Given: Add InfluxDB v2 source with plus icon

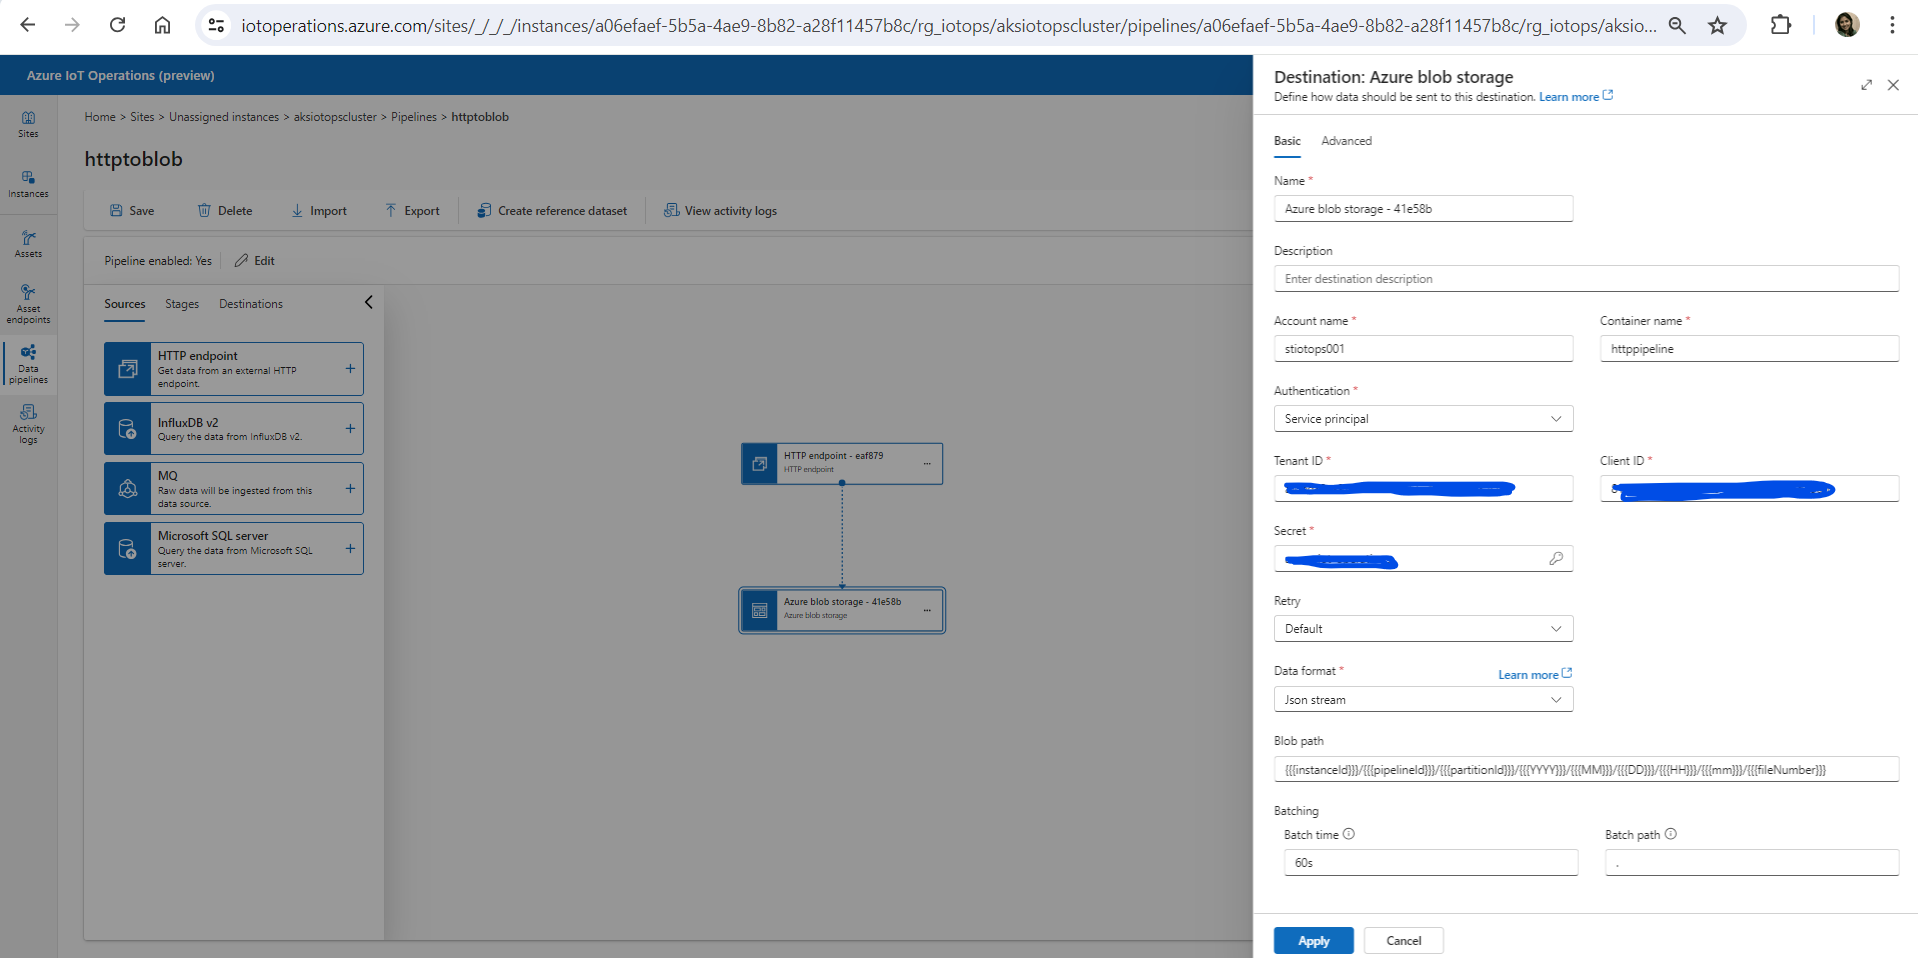Looking at the screenshot, I should coord(350,429).
